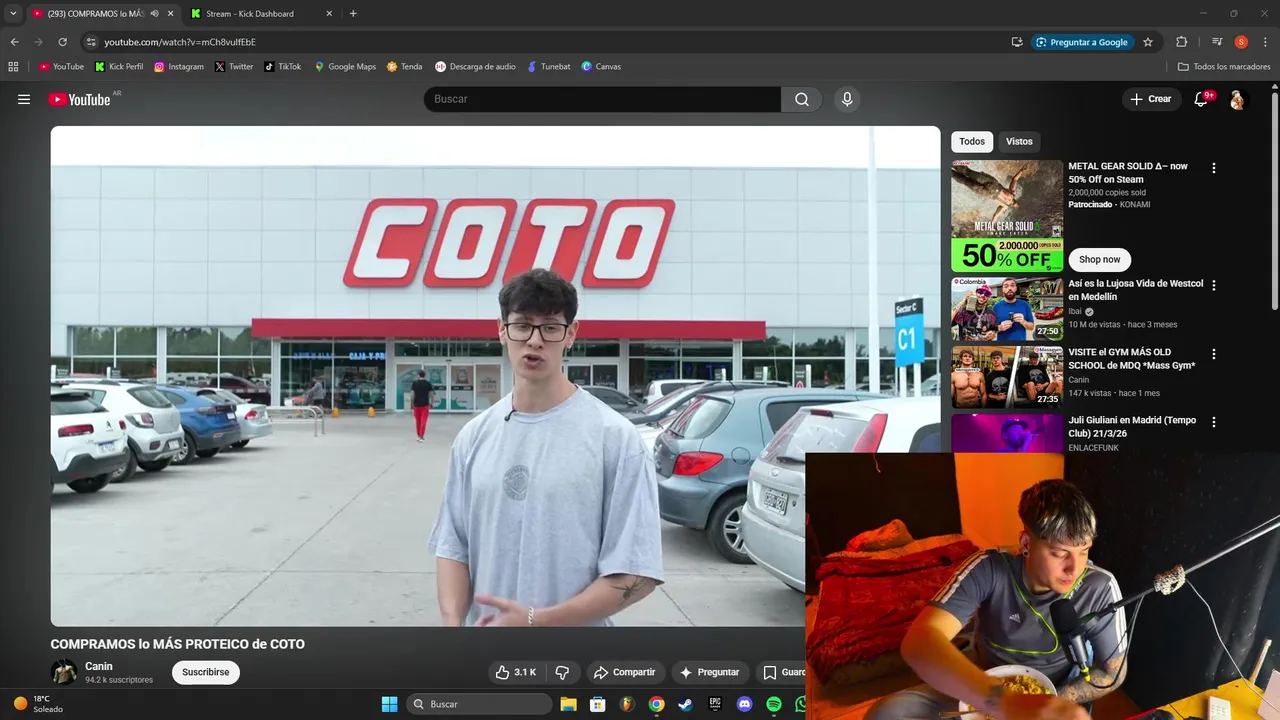
Task: Click the Crear button
Action: pos(1150,99)
